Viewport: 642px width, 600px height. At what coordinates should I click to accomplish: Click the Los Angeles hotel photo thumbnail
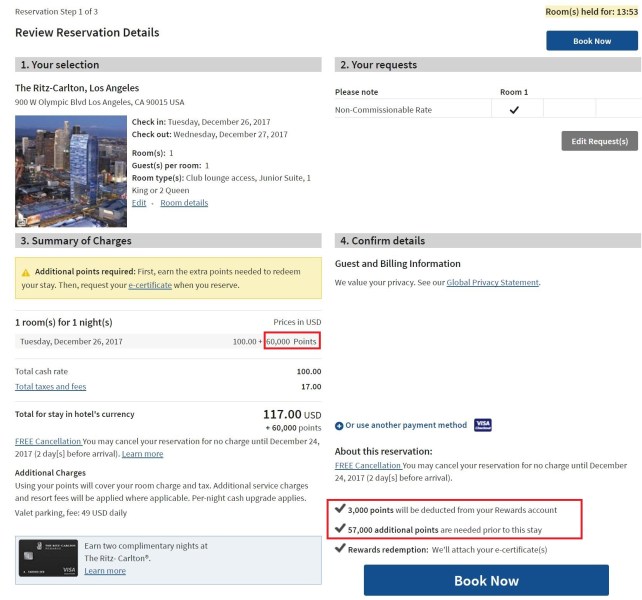[71, 171]
